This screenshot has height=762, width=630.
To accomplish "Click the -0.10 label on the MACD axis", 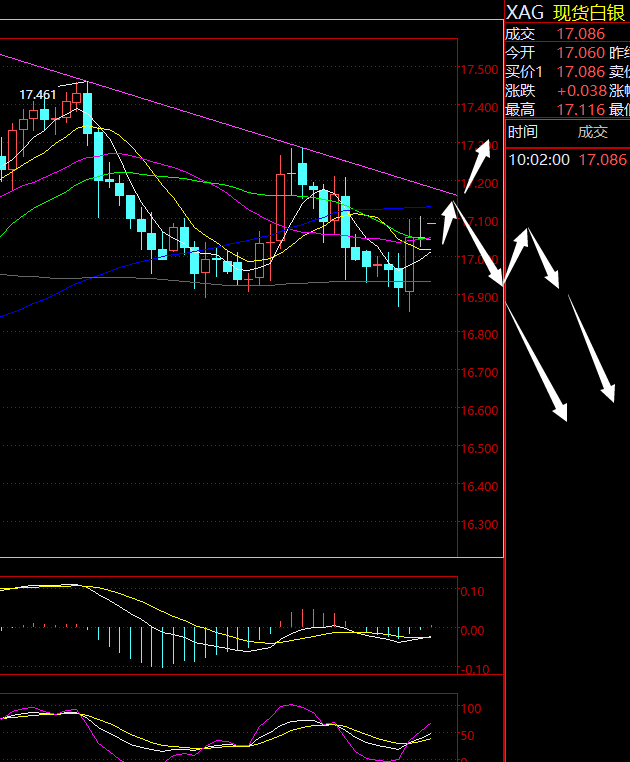I will 475,670.
